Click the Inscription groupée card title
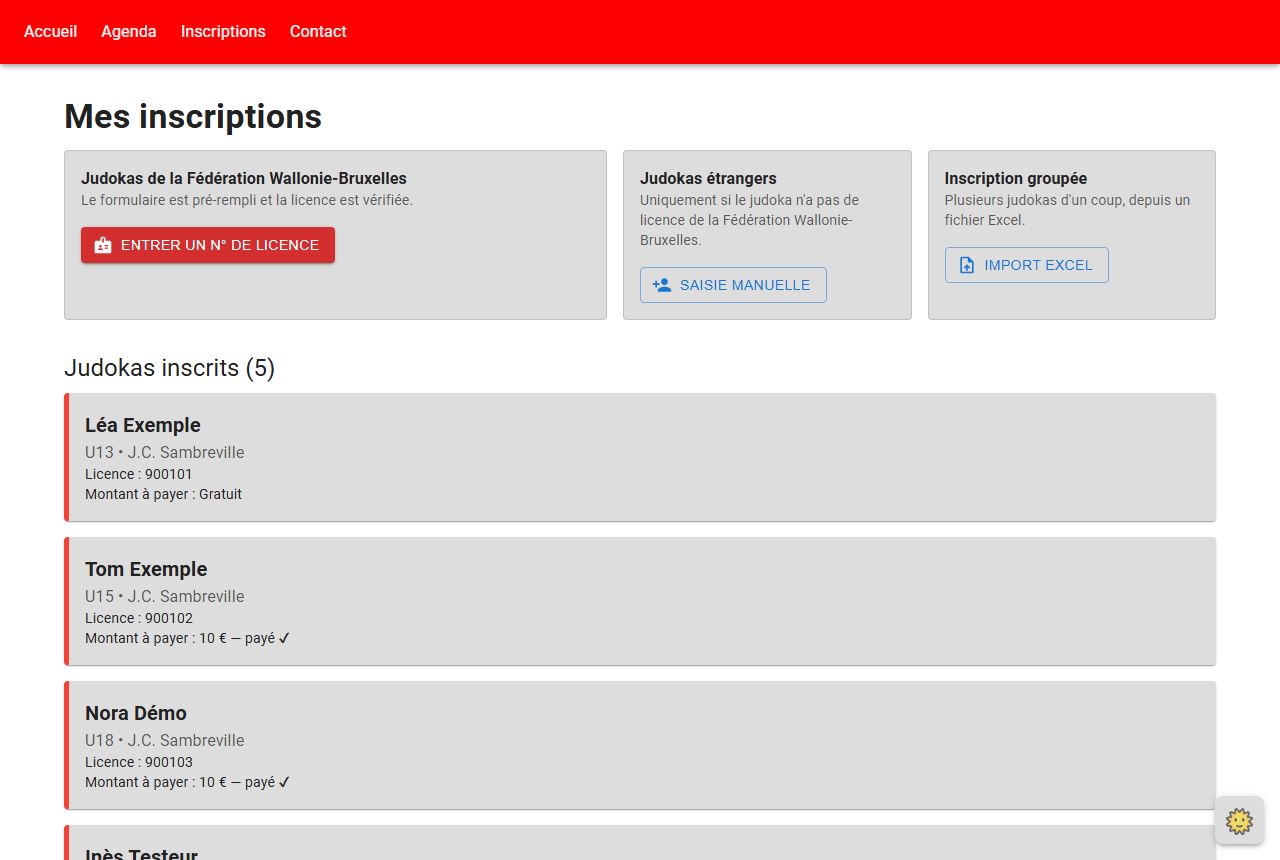Image resolution: width=1280 pixels, height=860 pixels. click(x=1016, y=178)
